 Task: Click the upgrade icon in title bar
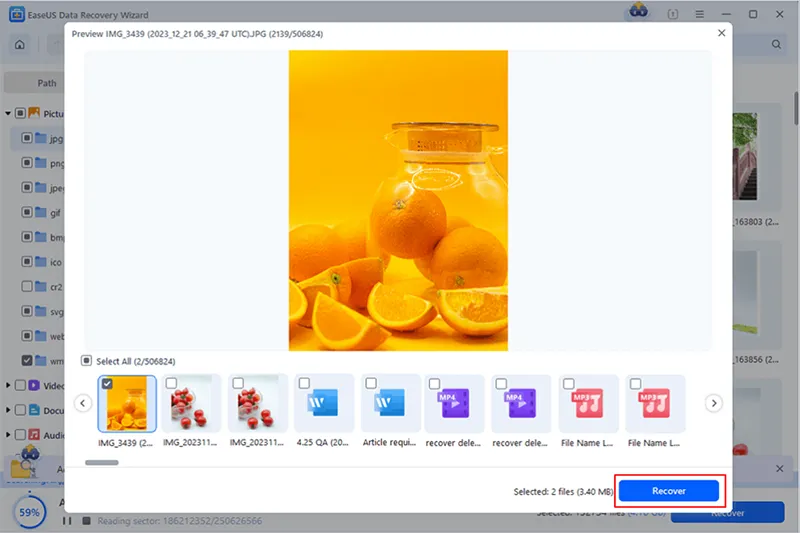pos(673,14)
